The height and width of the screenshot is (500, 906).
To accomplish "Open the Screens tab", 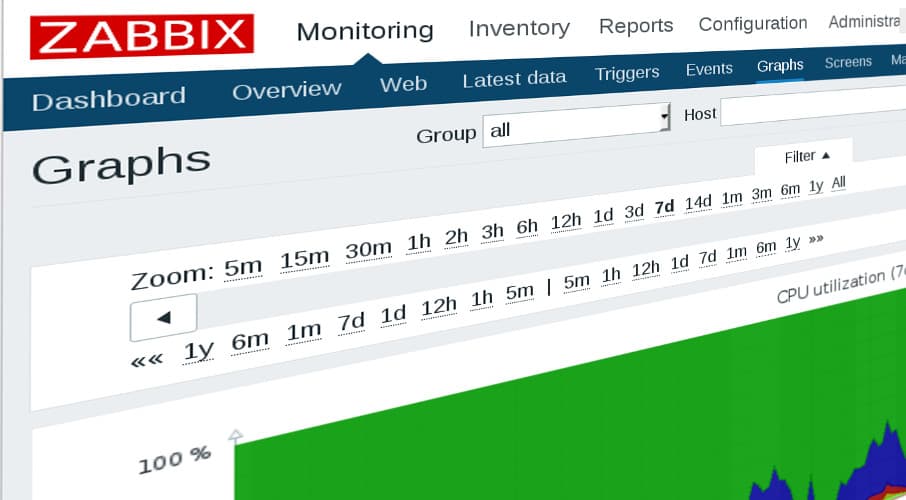I will (848, 62).
